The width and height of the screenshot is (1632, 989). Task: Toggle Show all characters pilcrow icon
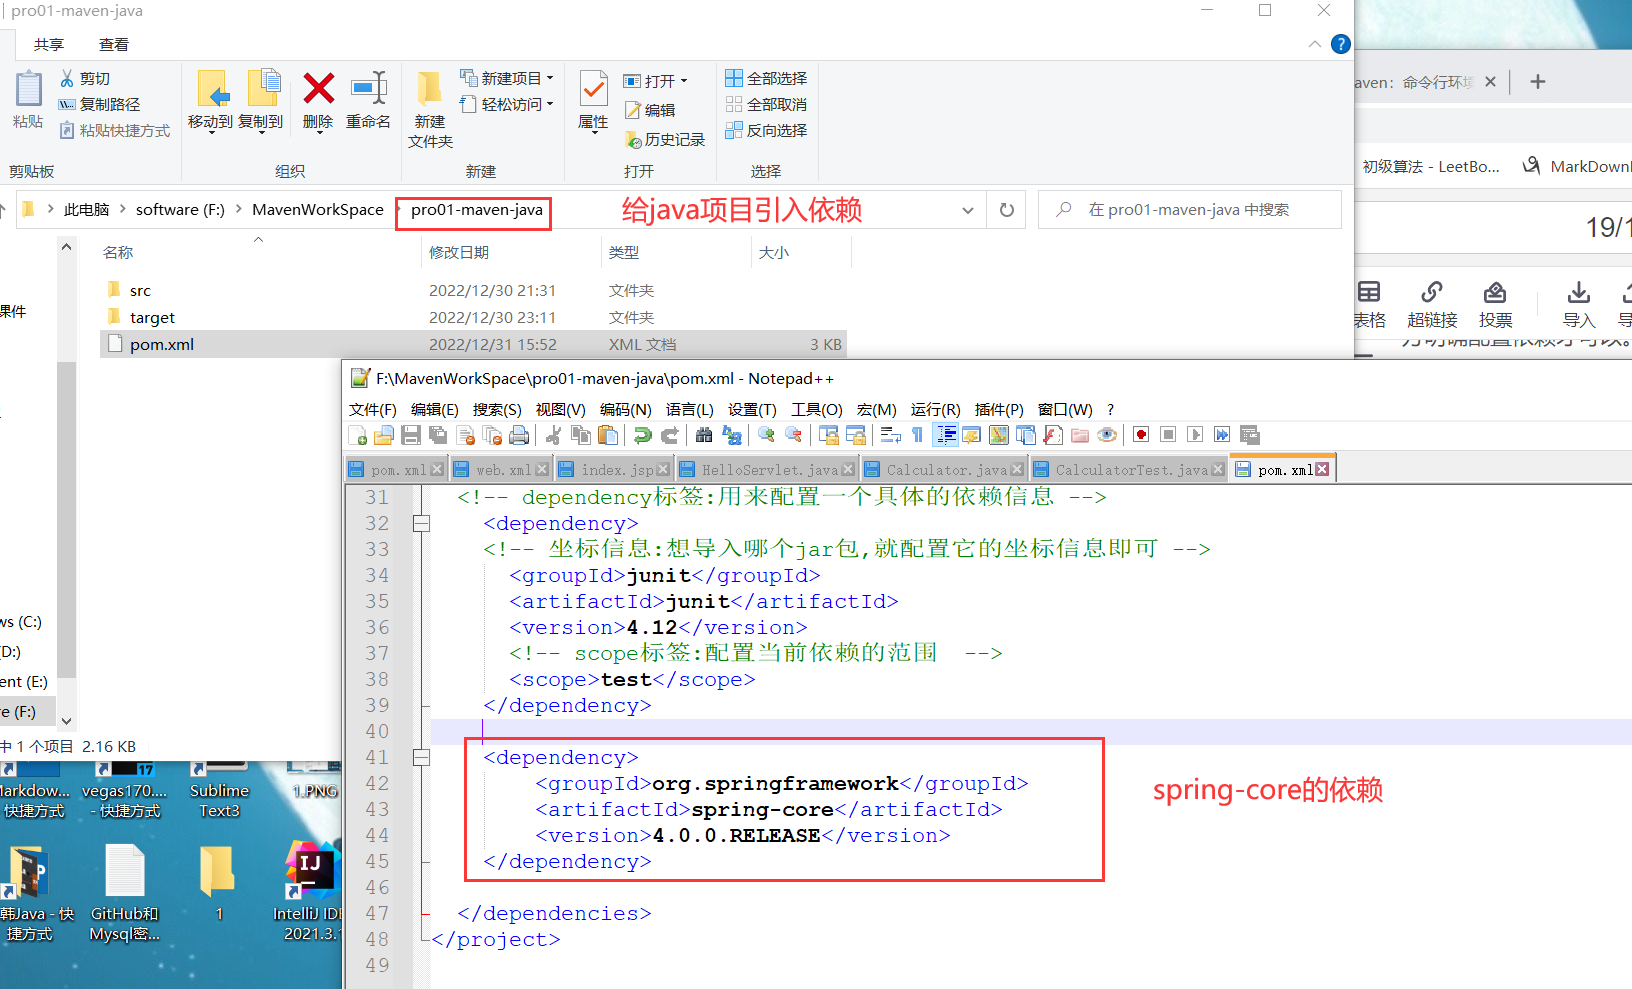917,435
